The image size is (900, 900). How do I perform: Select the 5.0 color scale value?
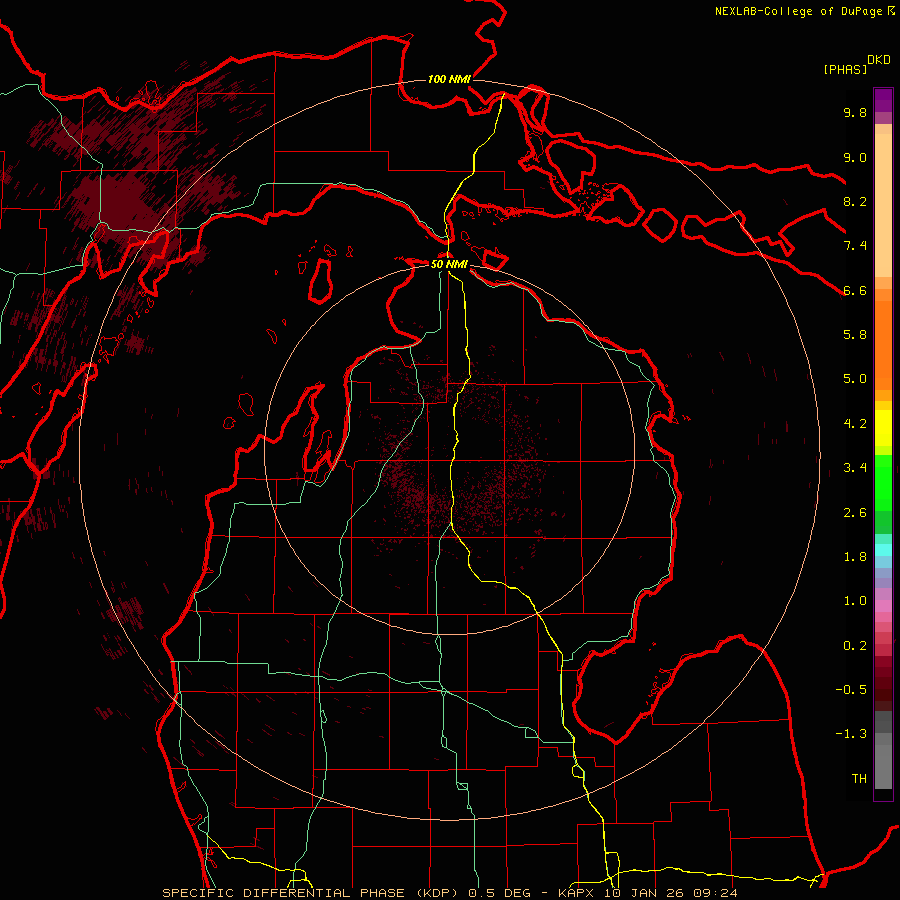click(855, 379)
